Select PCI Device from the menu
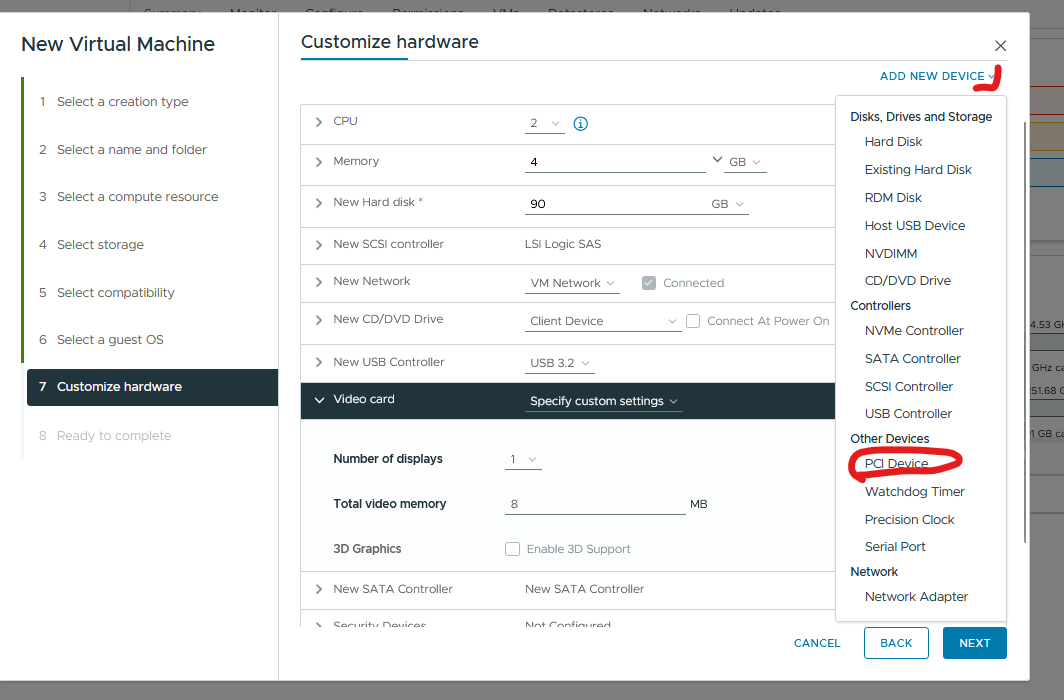This screenshot has height=700, width=1064. point(896,464)
